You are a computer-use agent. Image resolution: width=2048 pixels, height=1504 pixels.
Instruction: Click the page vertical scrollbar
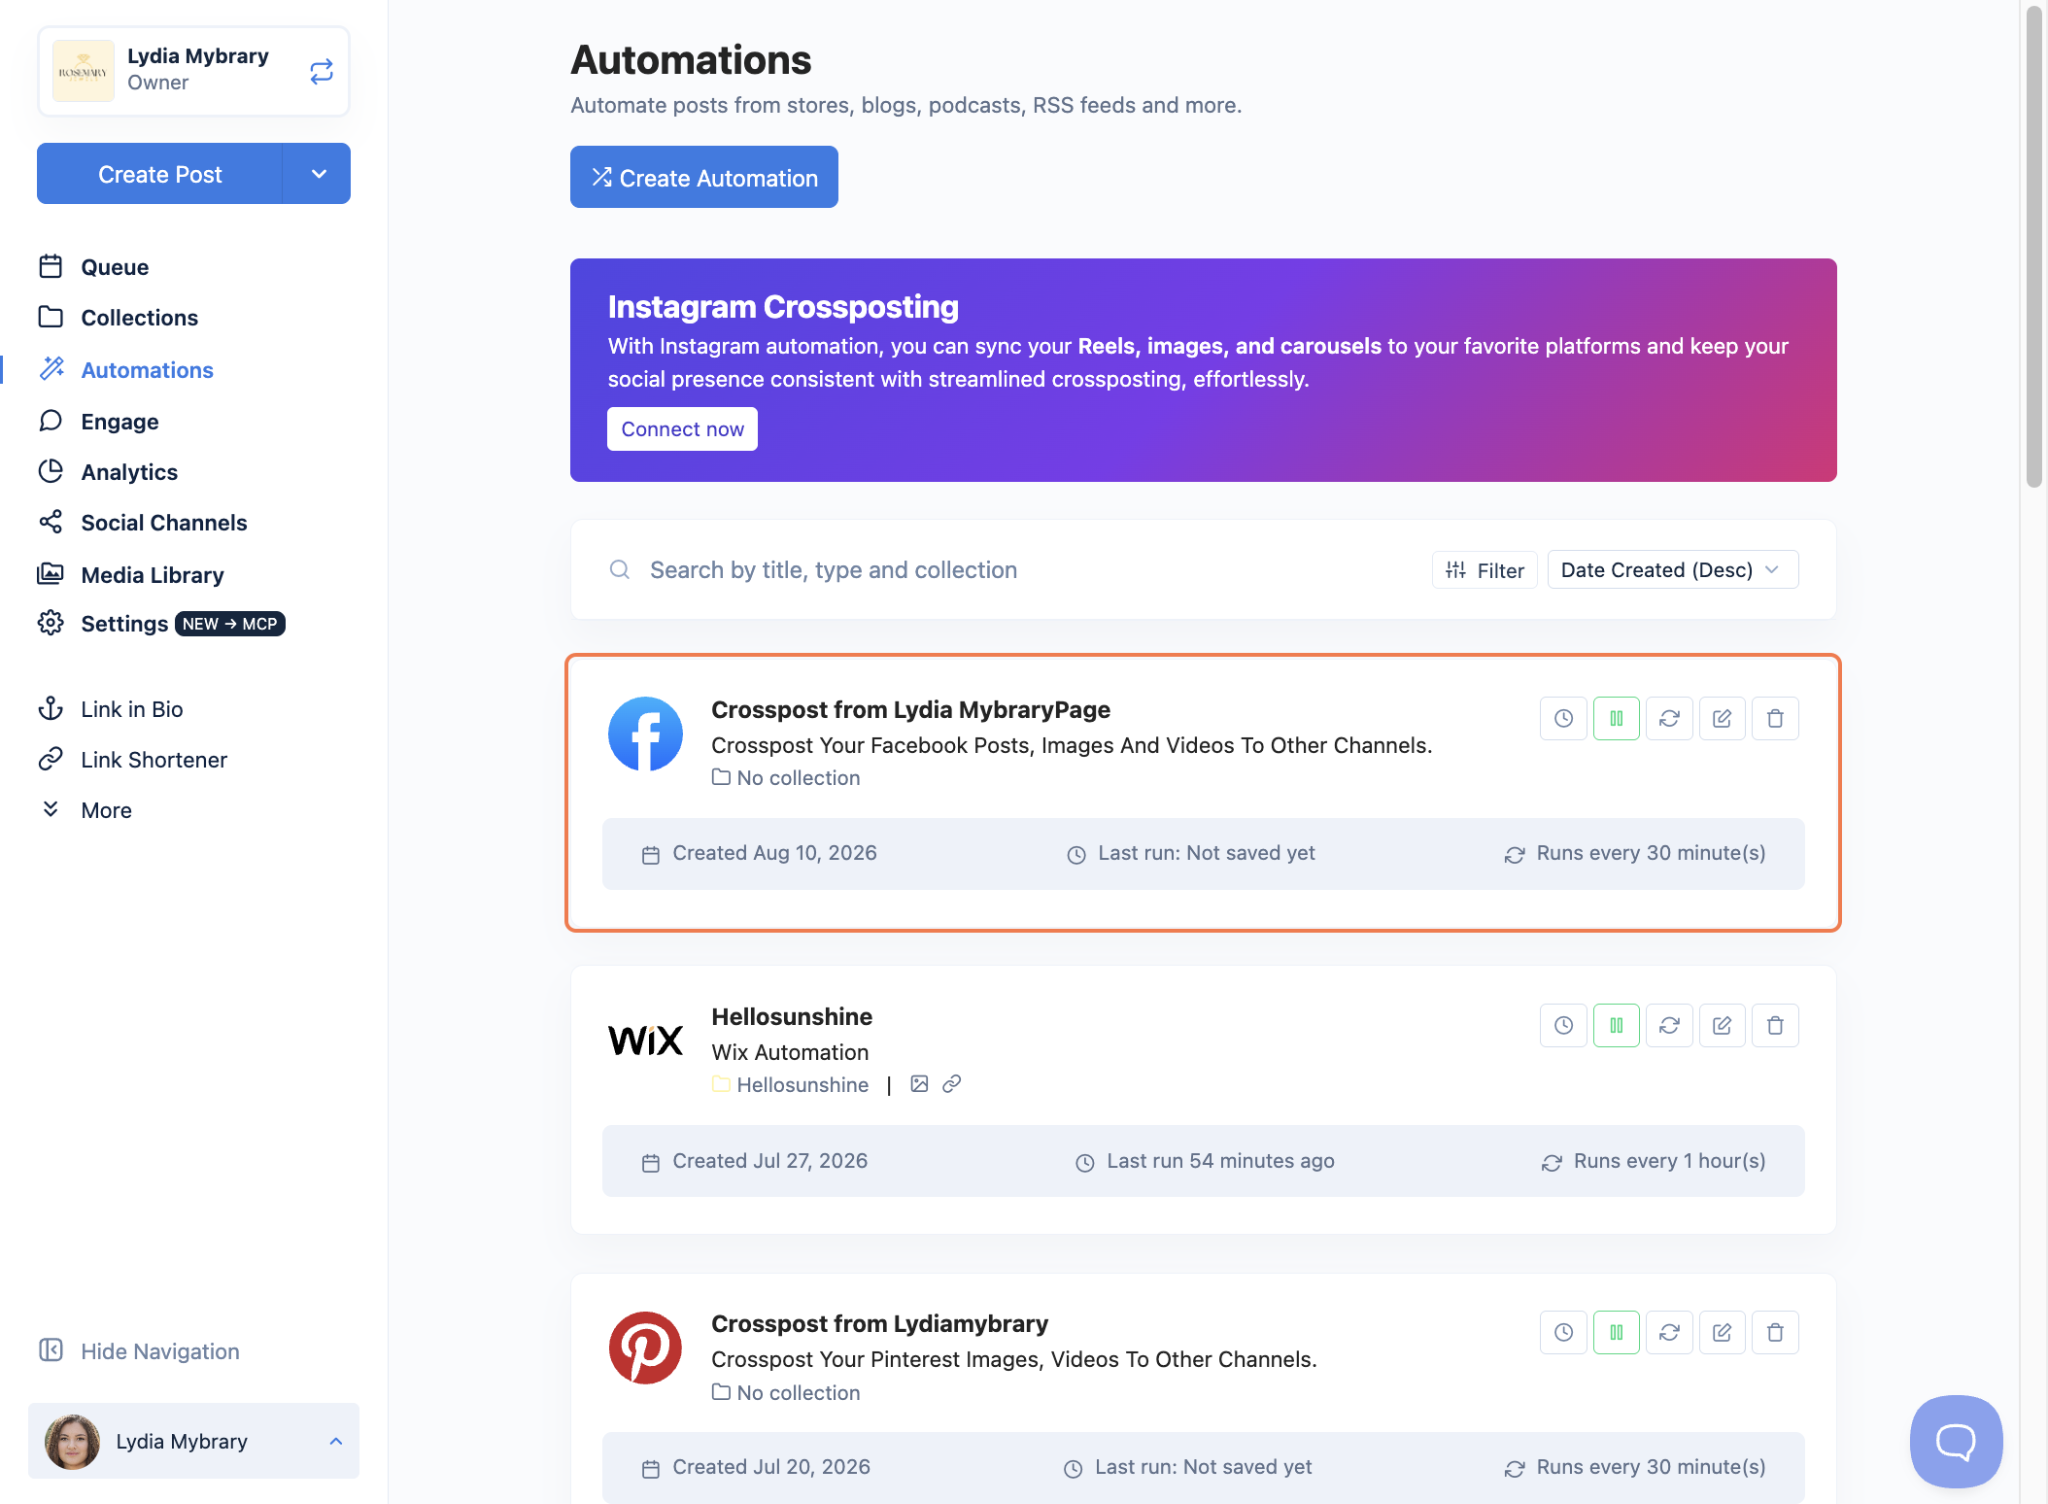tap(2033, 247)
